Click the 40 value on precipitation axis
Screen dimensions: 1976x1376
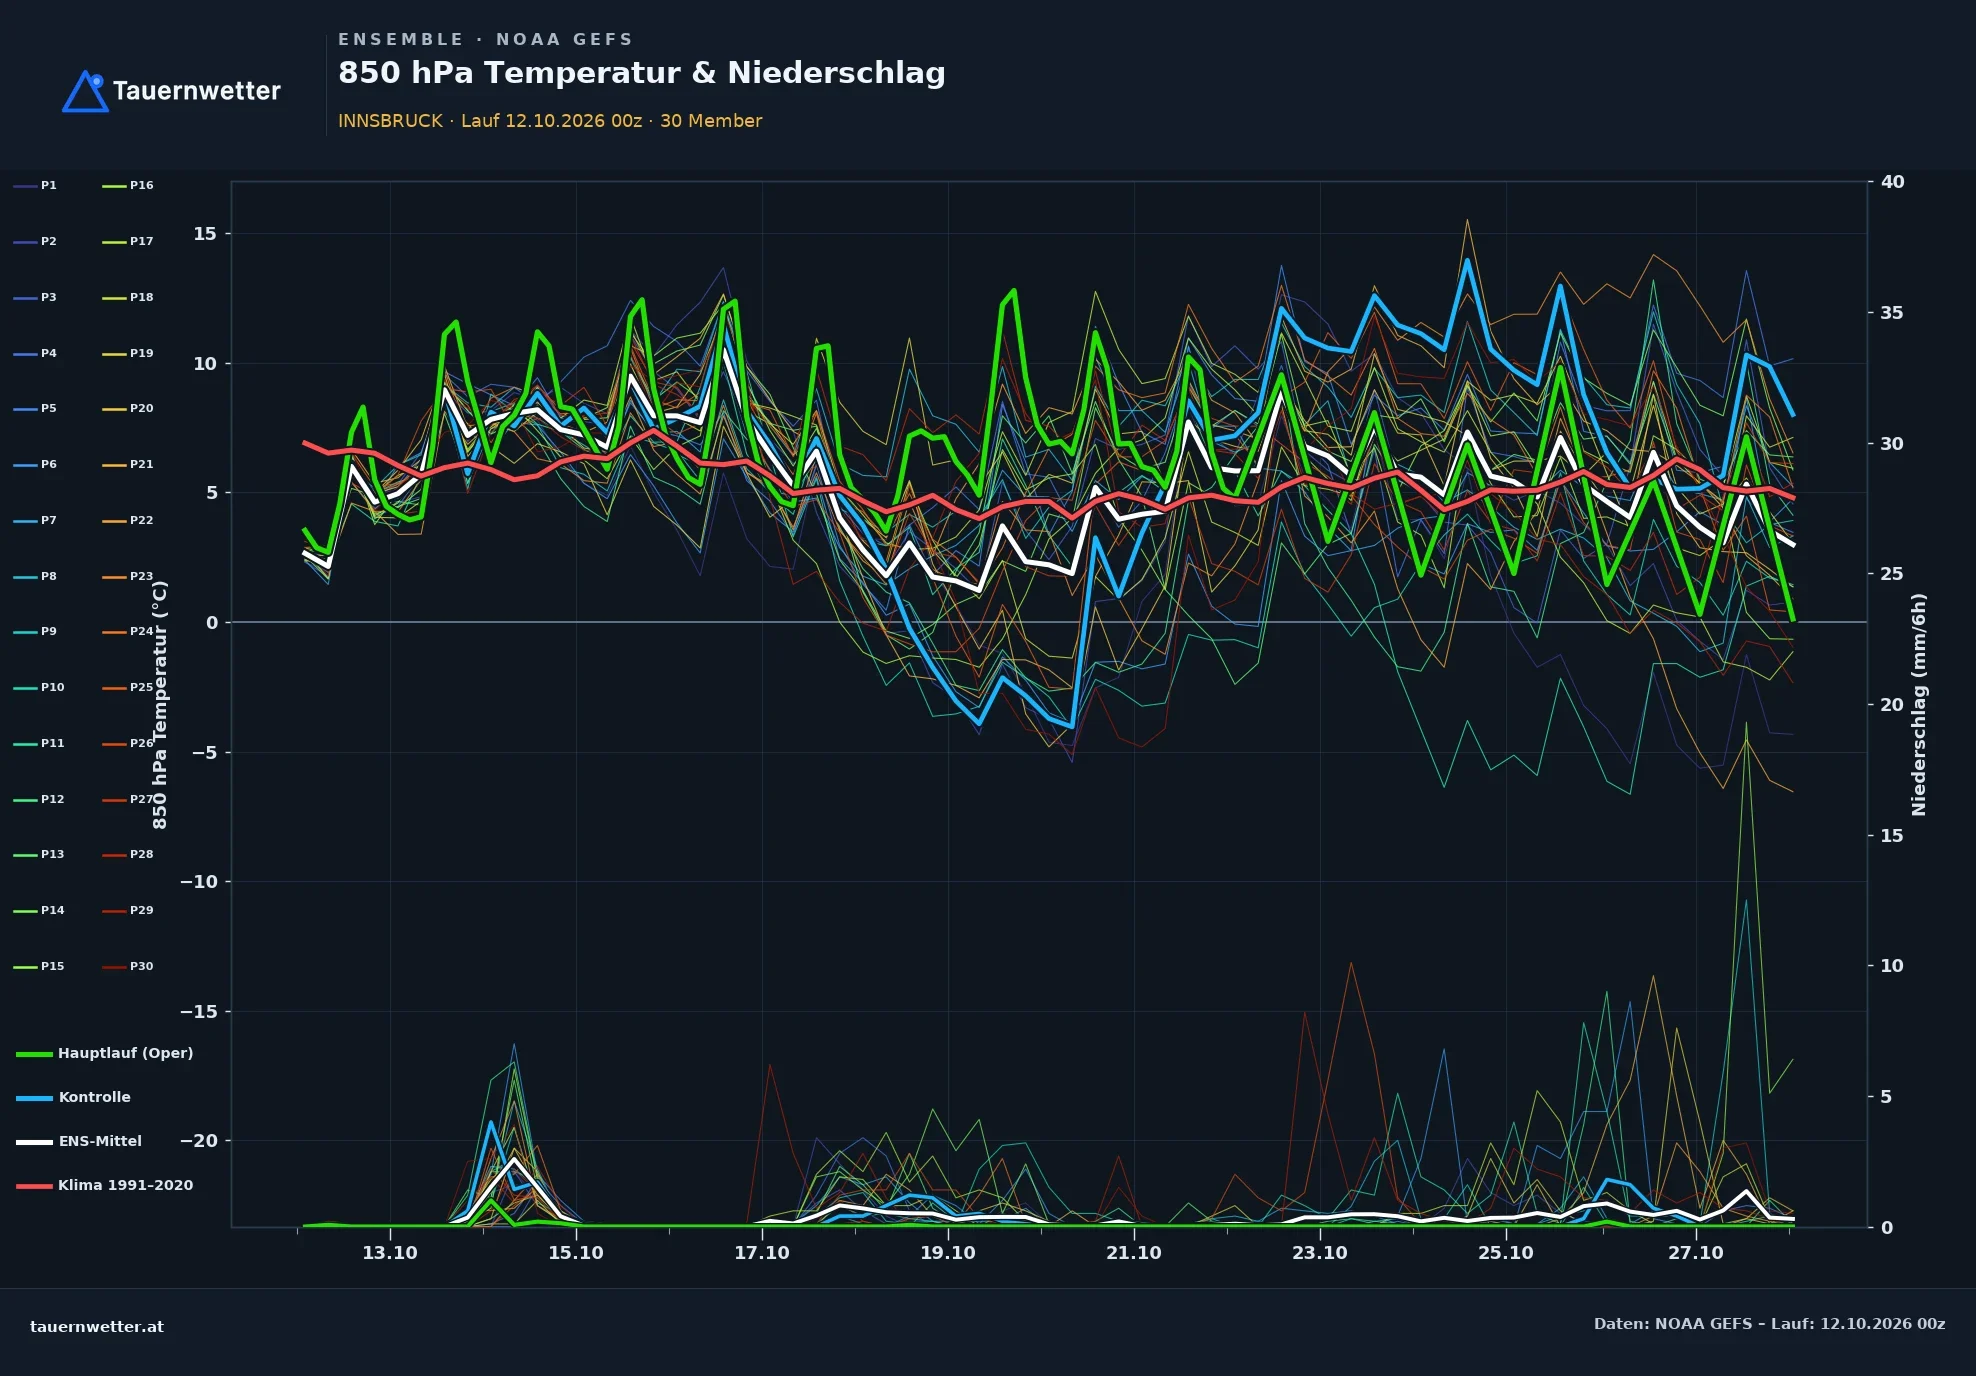(x=1893, y=182)
